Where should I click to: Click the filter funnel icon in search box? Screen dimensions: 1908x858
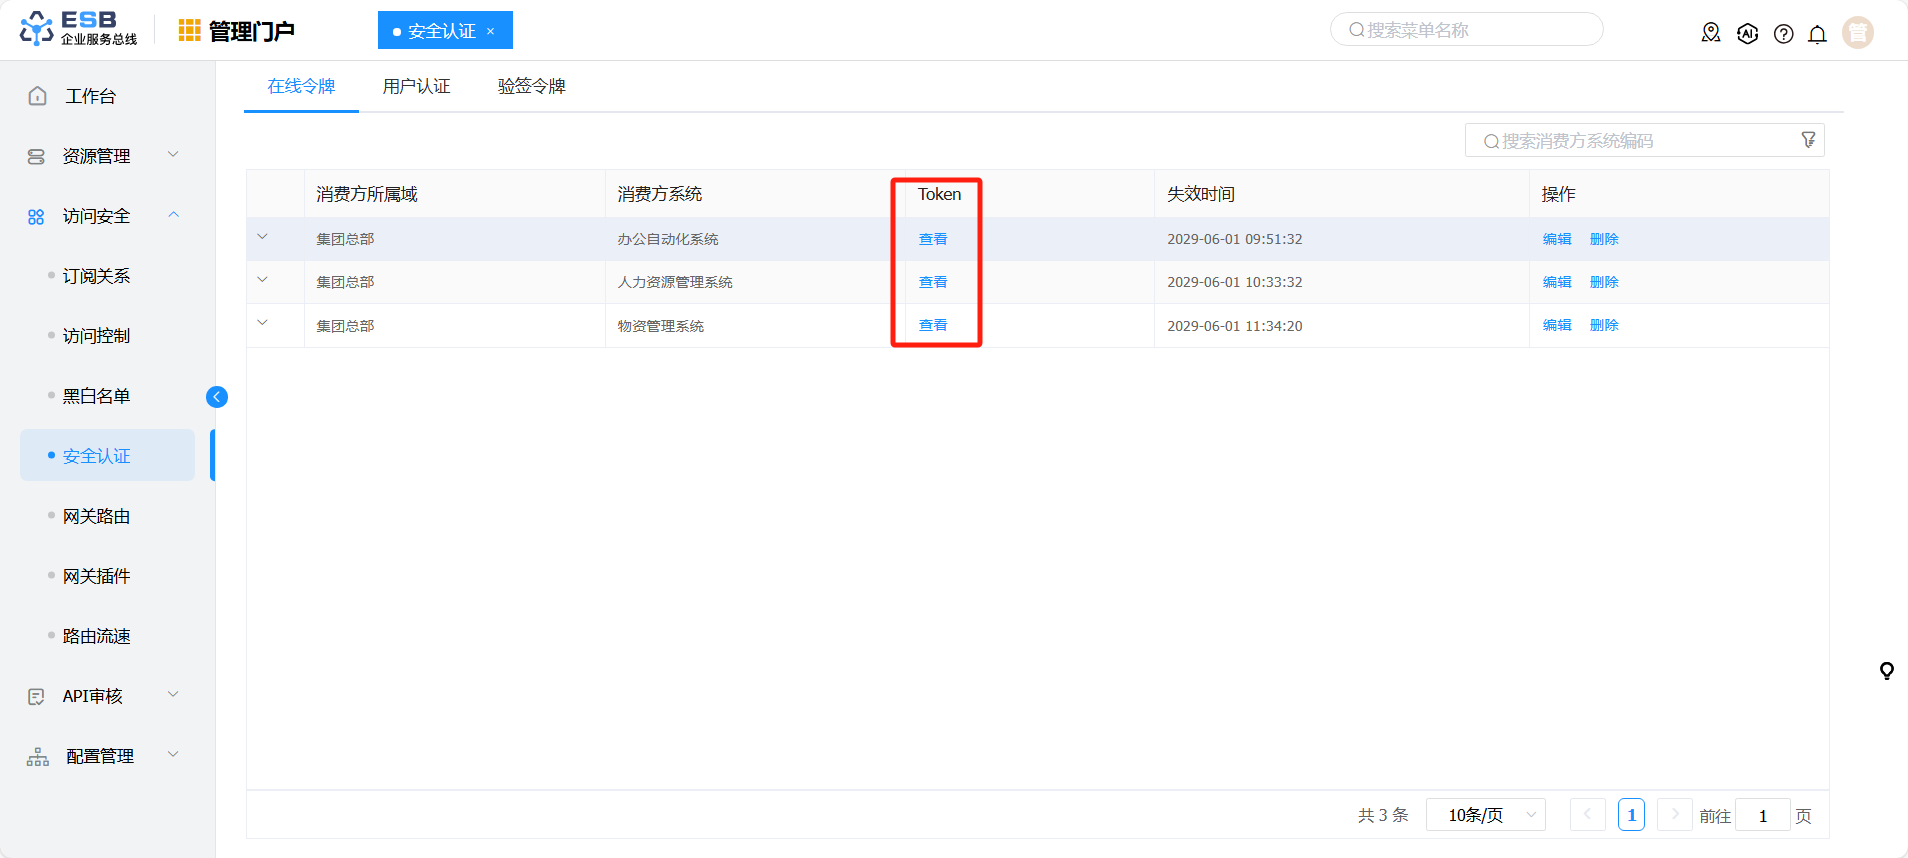tap(1808, 140)
